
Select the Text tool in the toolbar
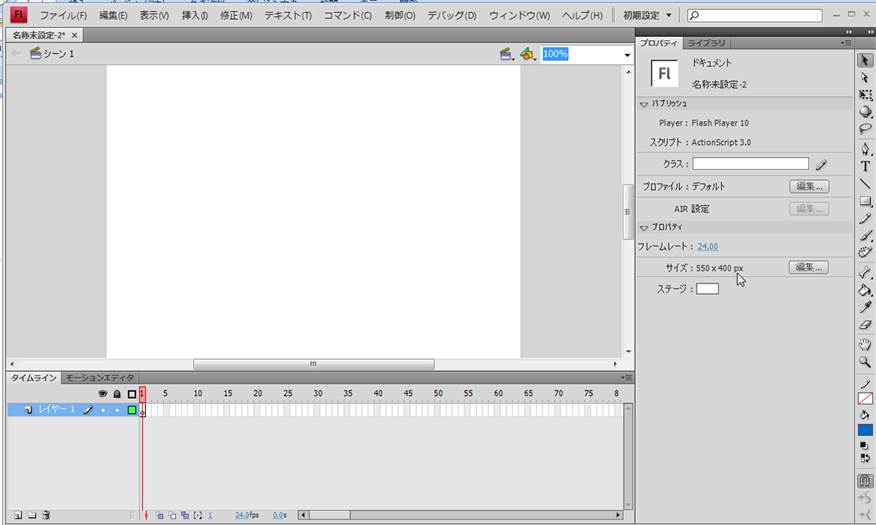point(865,166)
